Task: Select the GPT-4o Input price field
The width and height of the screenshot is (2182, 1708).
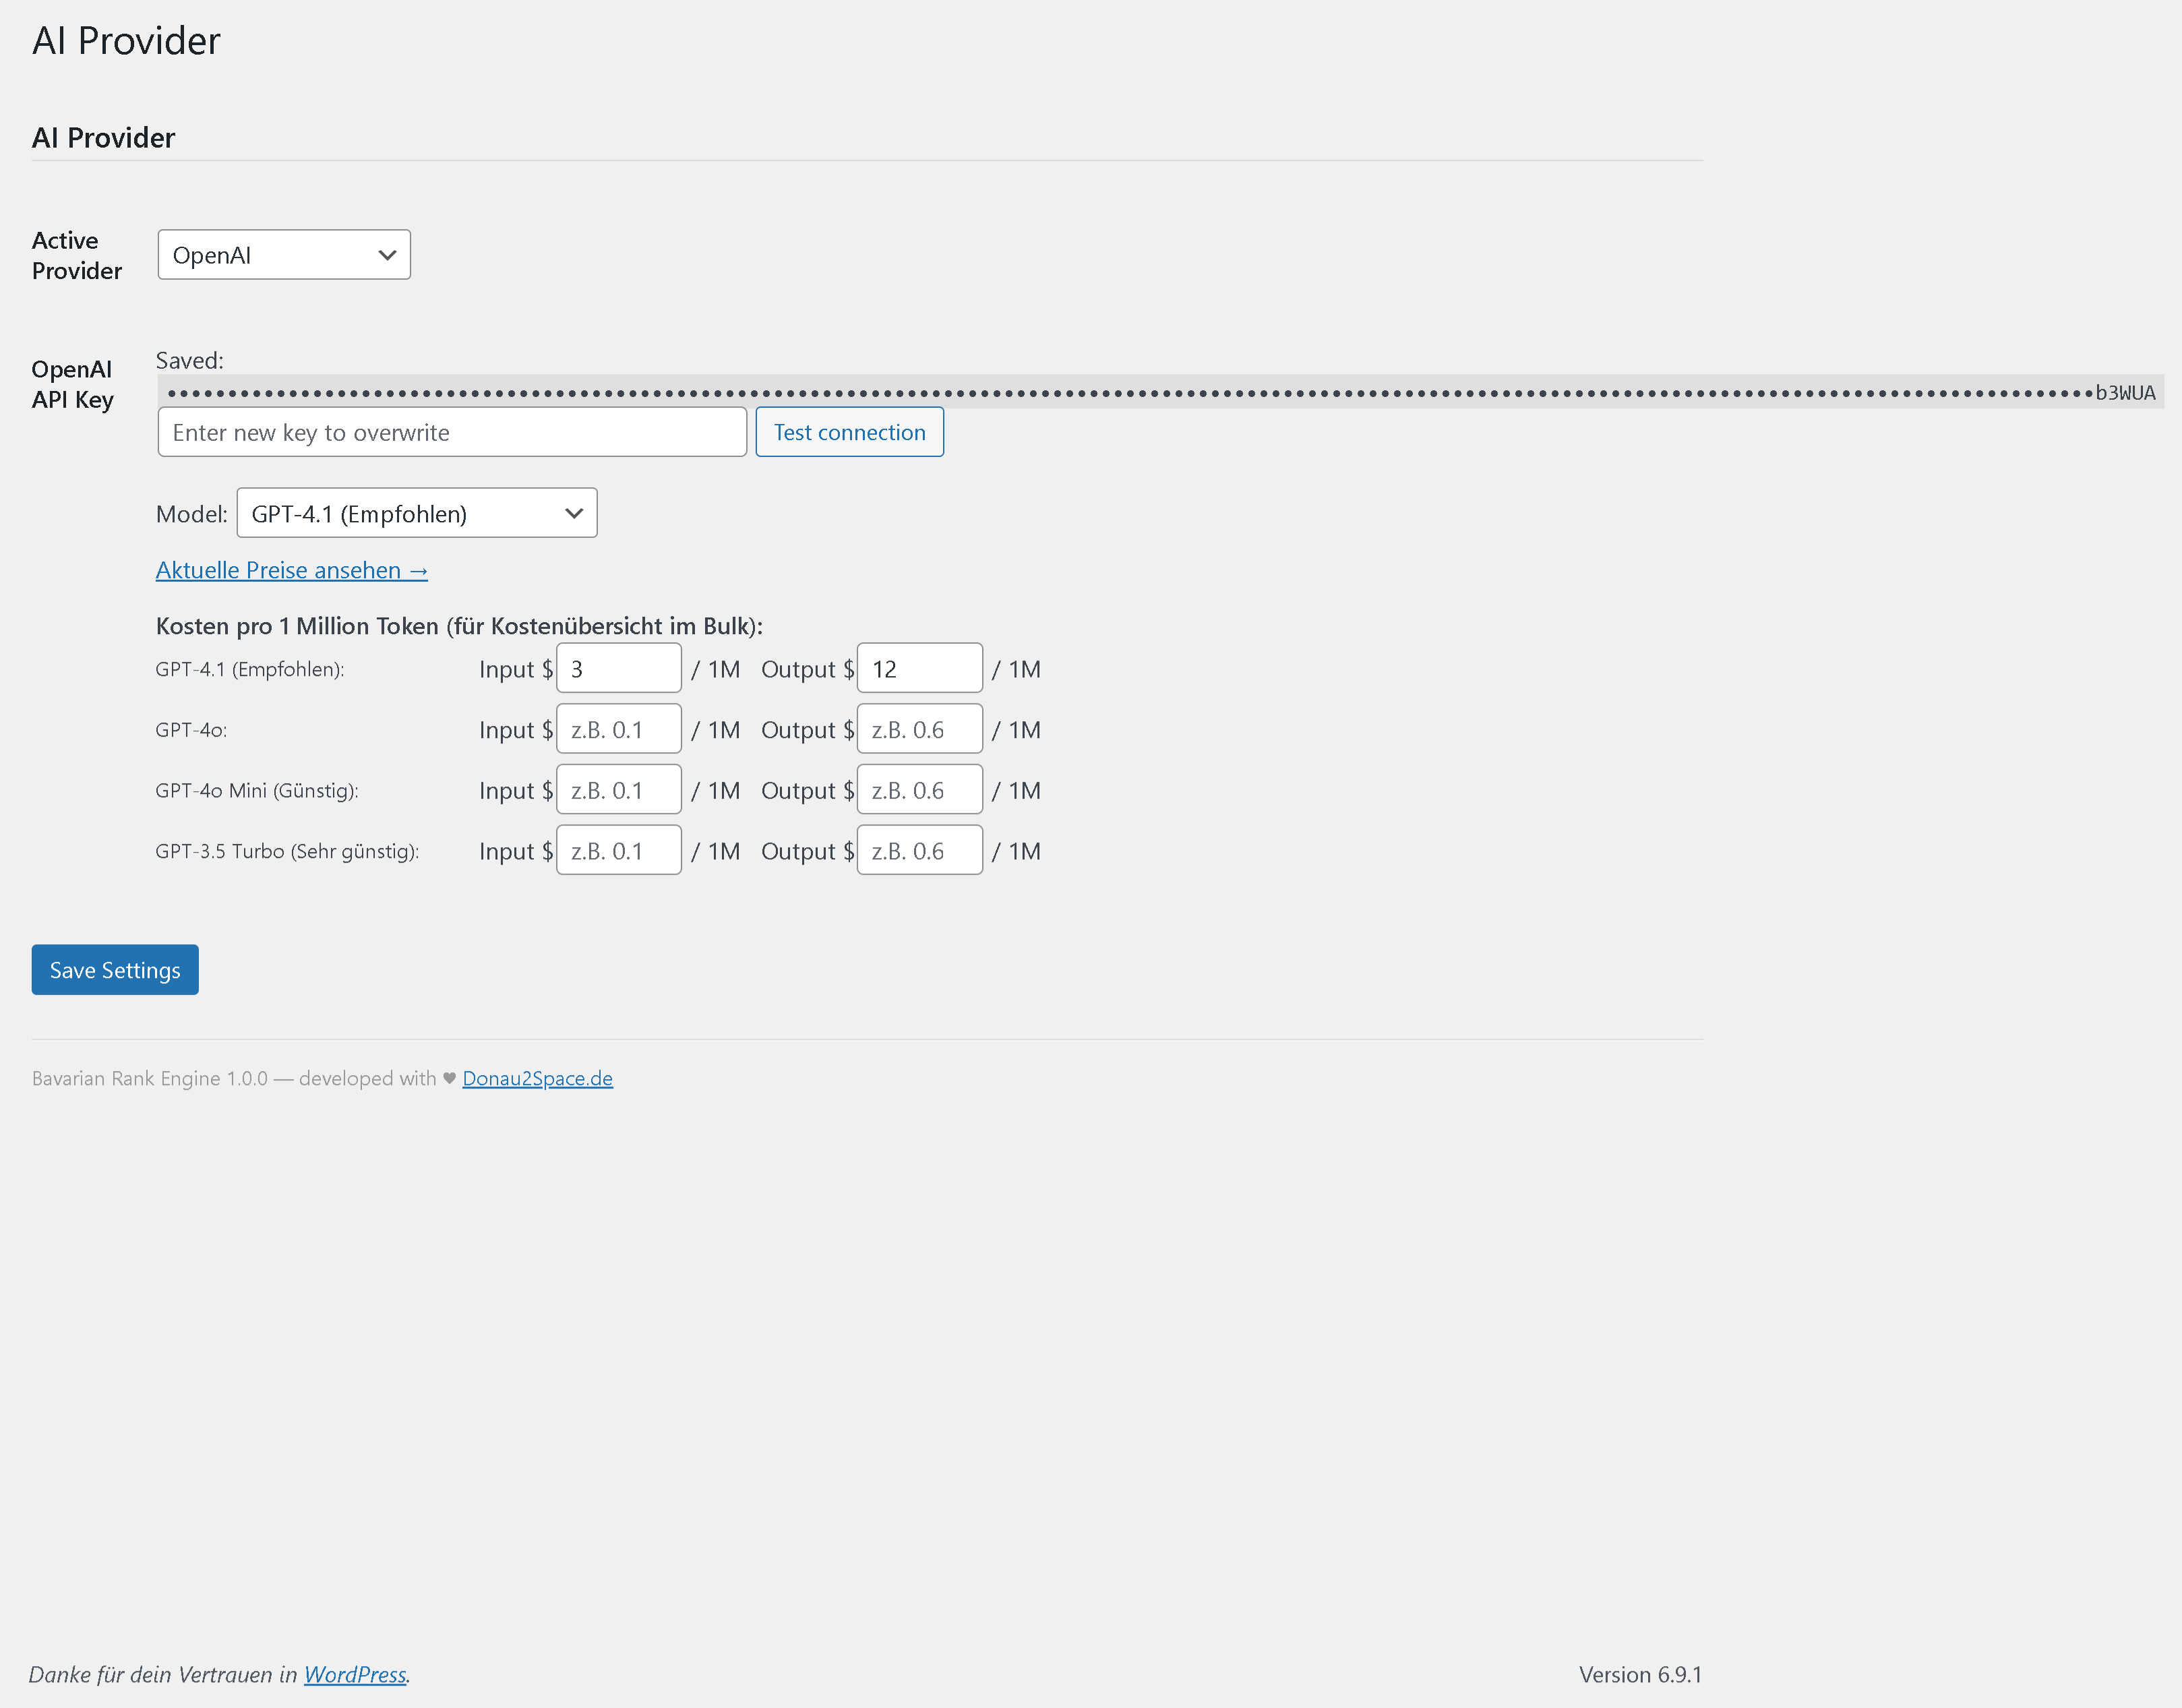Action: click(x=618, y=730)
